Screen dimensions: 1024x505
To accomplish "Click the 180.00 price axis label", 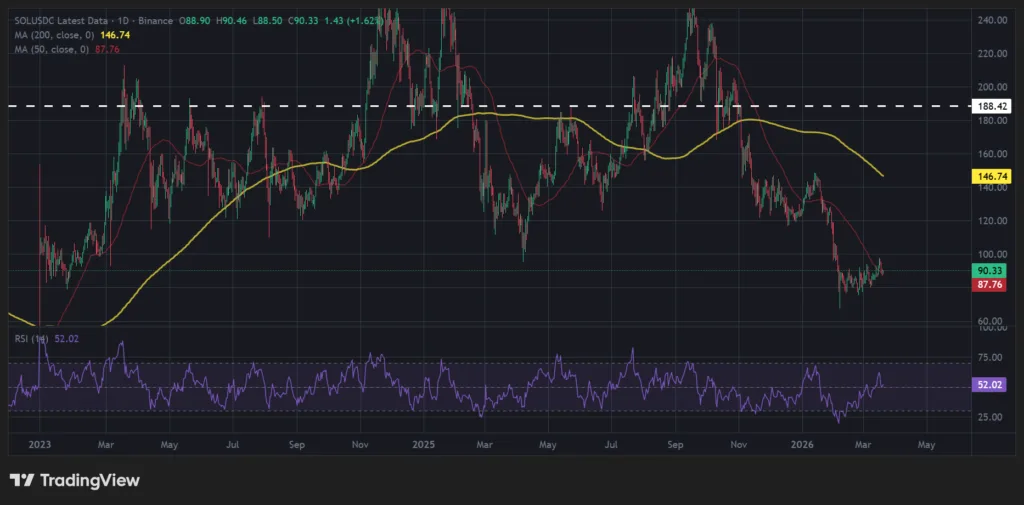I will (x=991, y=121).
